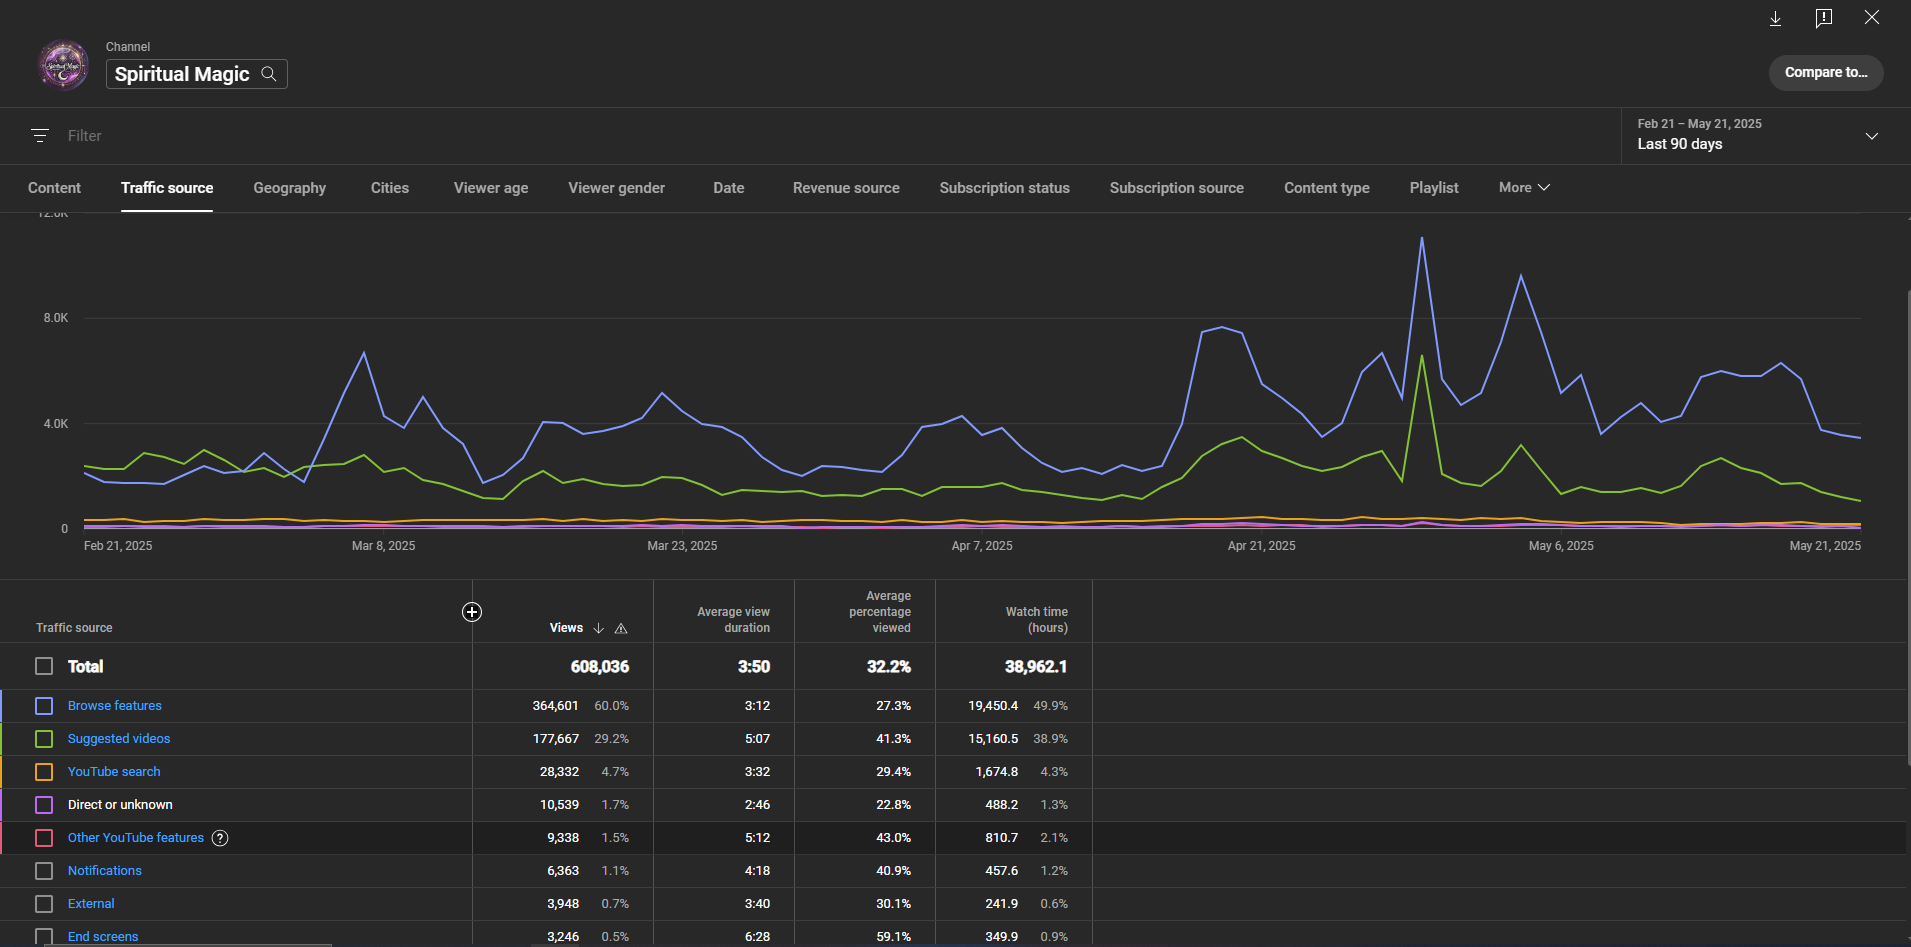Open End screens traffic source link
This screenshot has height=947, width=1911.
click(x=103, y=937)
